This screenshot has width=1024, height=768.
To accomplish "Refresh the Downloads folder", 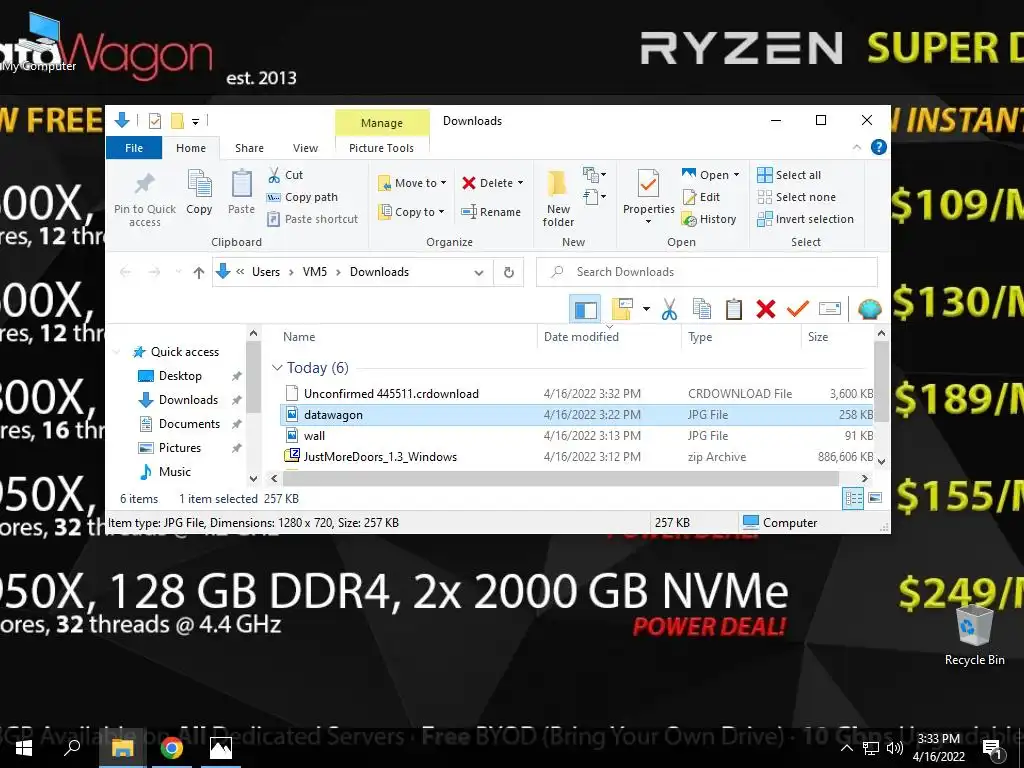I will (509, 272).
